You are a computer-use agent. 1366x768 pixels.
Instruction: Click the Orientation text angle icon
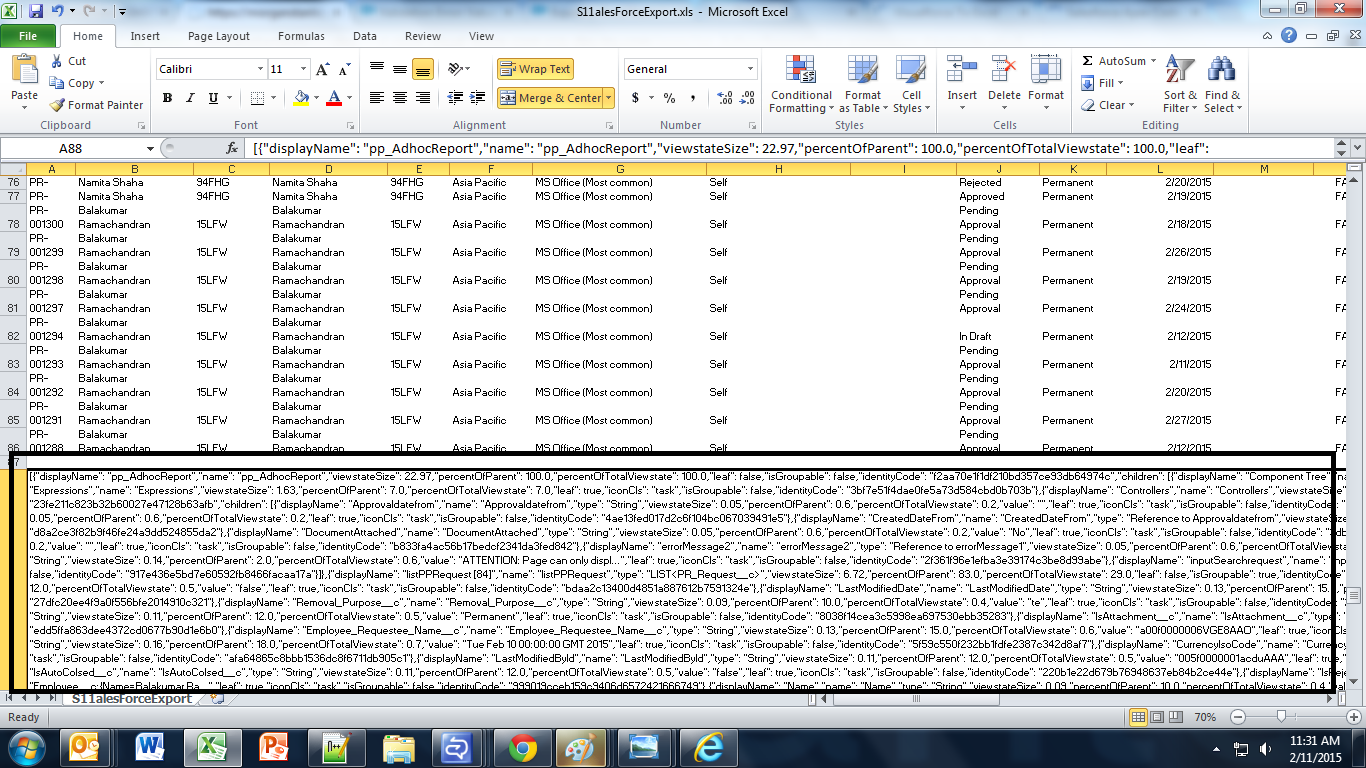[457, 69]
